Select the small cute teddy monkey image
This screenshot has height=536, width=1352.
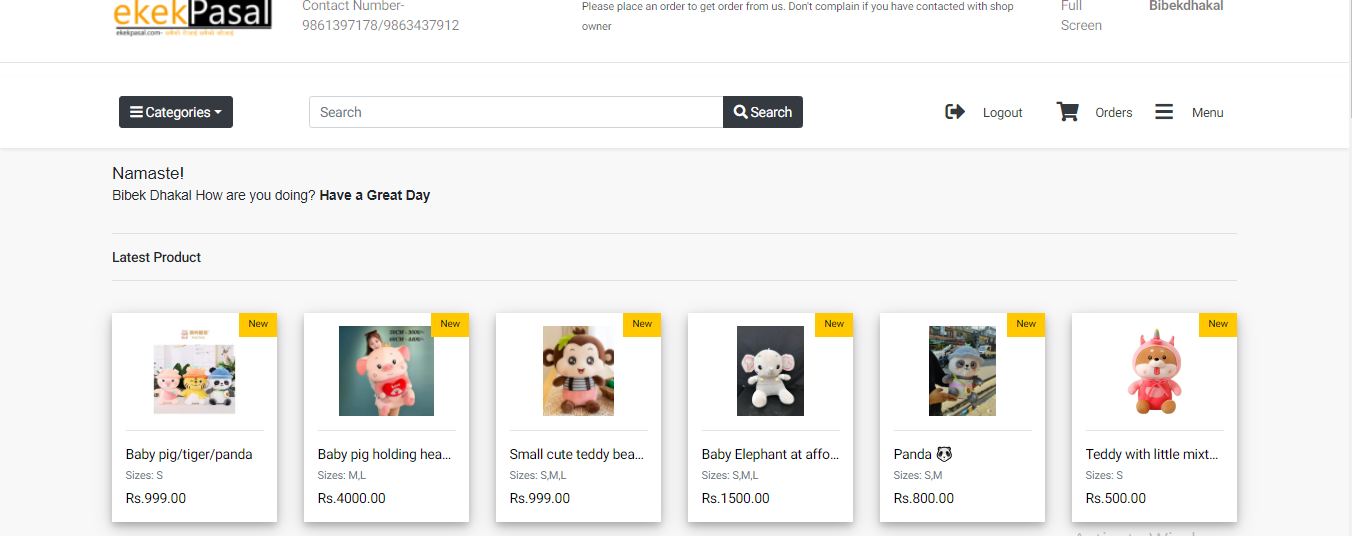(578, 371)
